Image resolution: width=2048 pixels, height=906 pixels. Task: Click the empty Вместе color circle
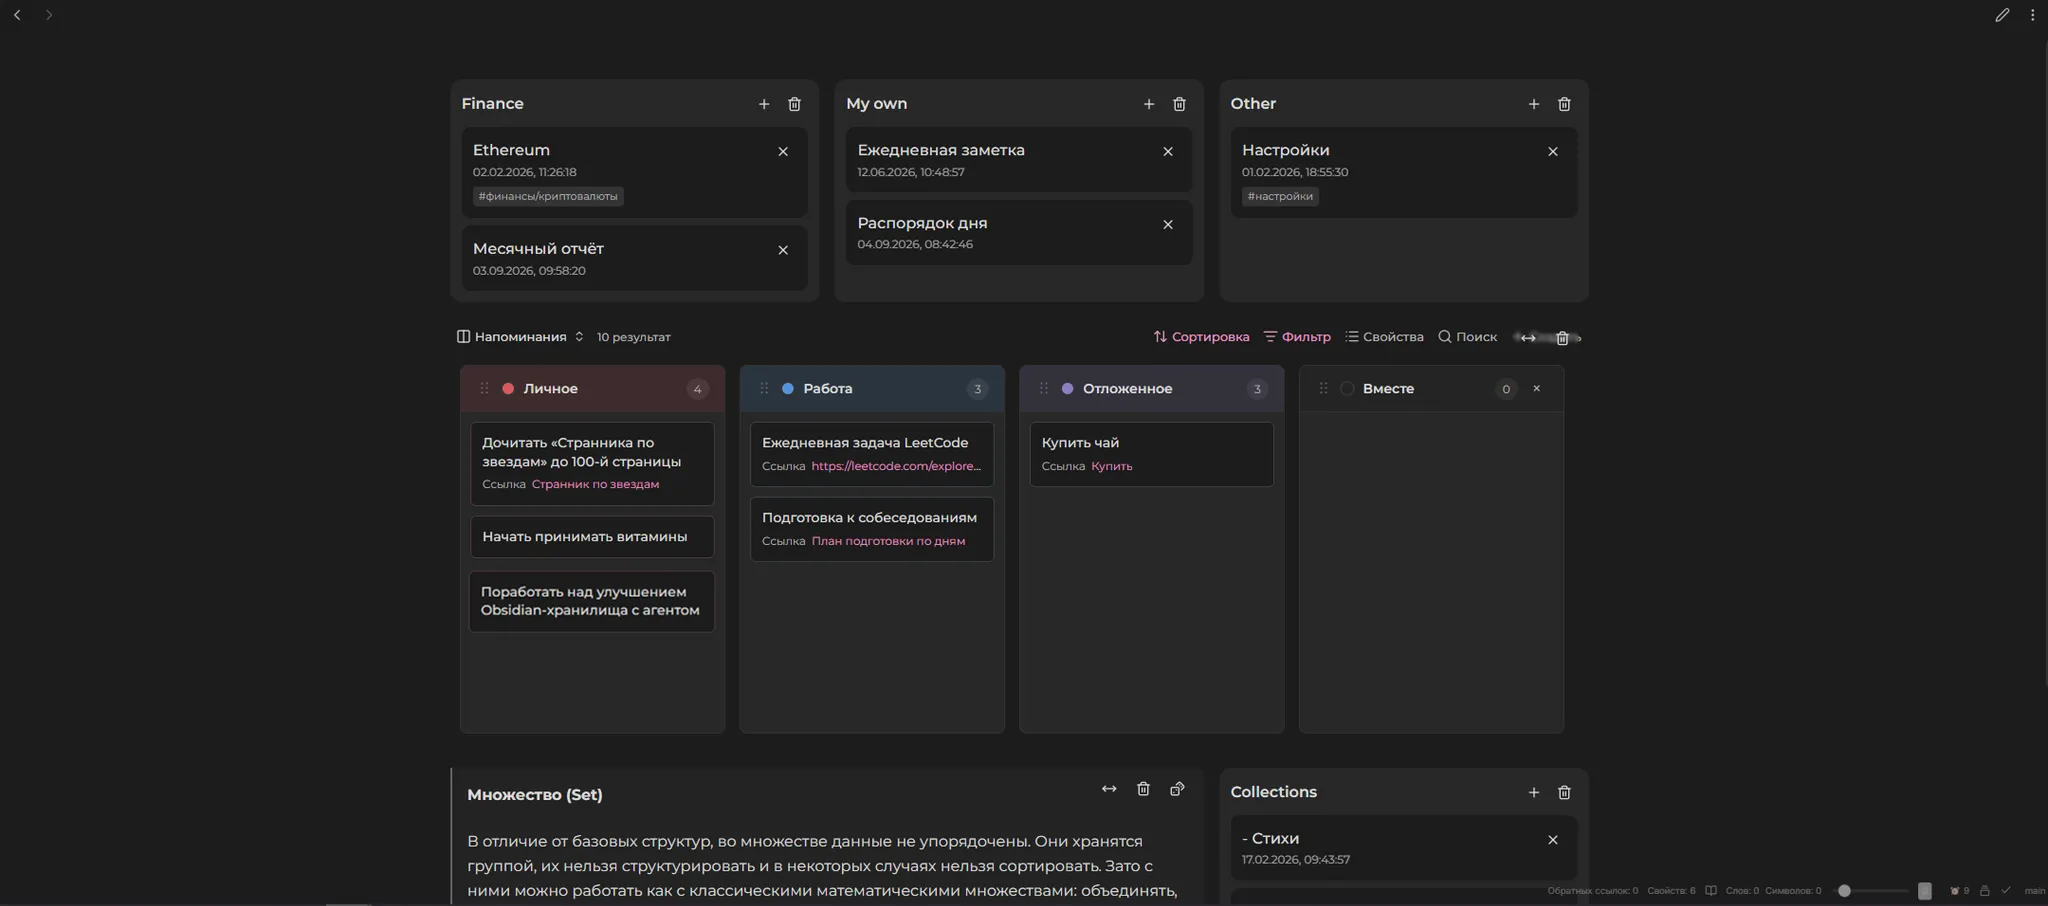pos(1347,389)
